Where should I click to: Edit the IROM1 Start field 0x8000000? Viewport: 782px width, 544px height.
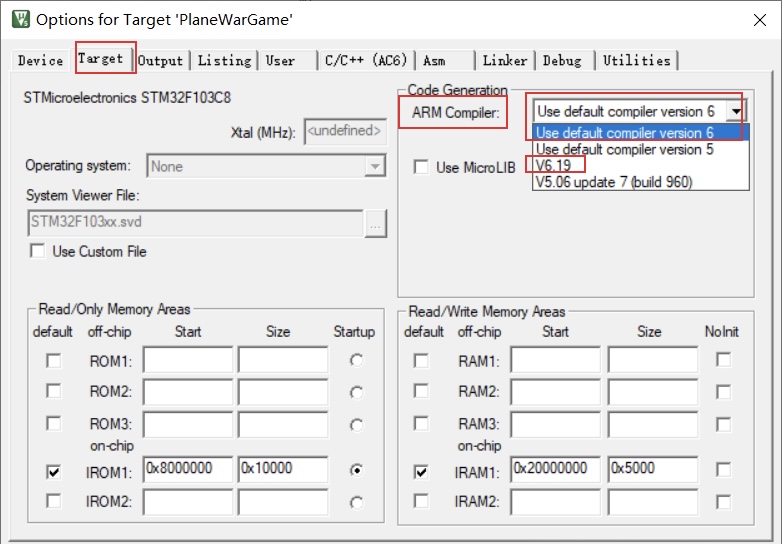(188, 469)
